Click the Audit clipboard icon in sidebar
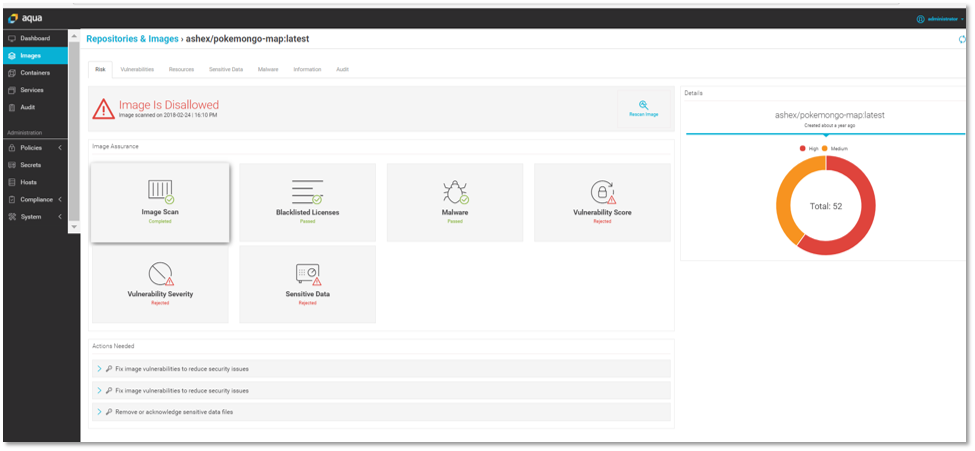 [12, 108]
